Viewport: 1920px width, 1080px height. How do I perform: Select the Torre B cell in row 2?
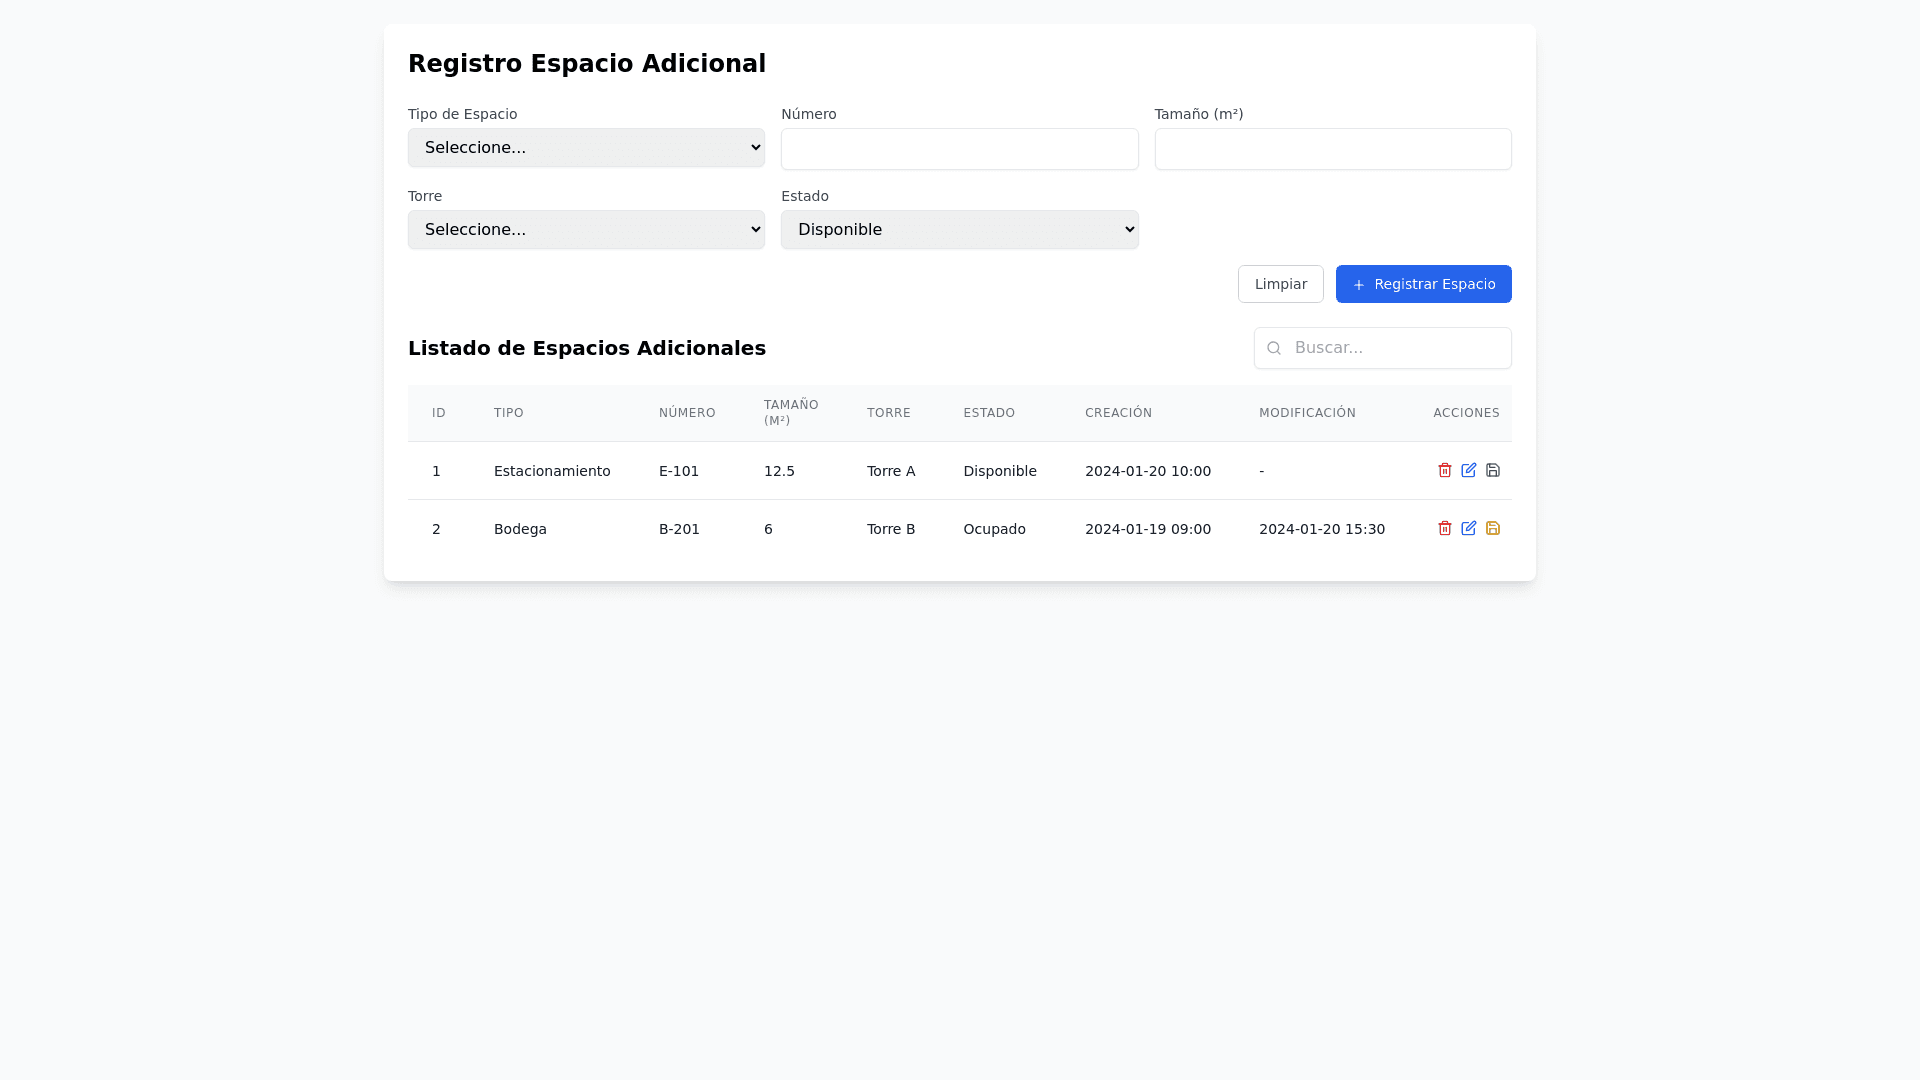click(x=890, y=529)
